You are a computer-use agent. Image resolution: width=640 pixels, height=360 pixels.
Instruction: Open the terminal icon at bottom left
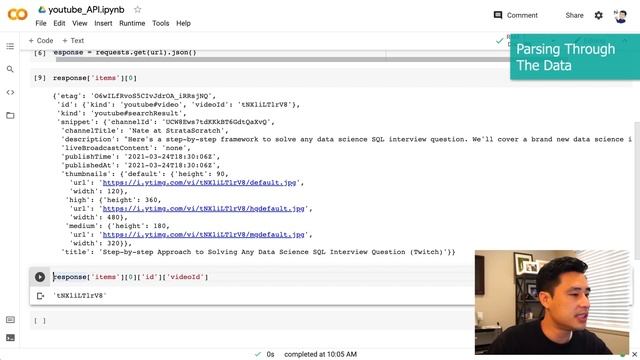point(10,338)
